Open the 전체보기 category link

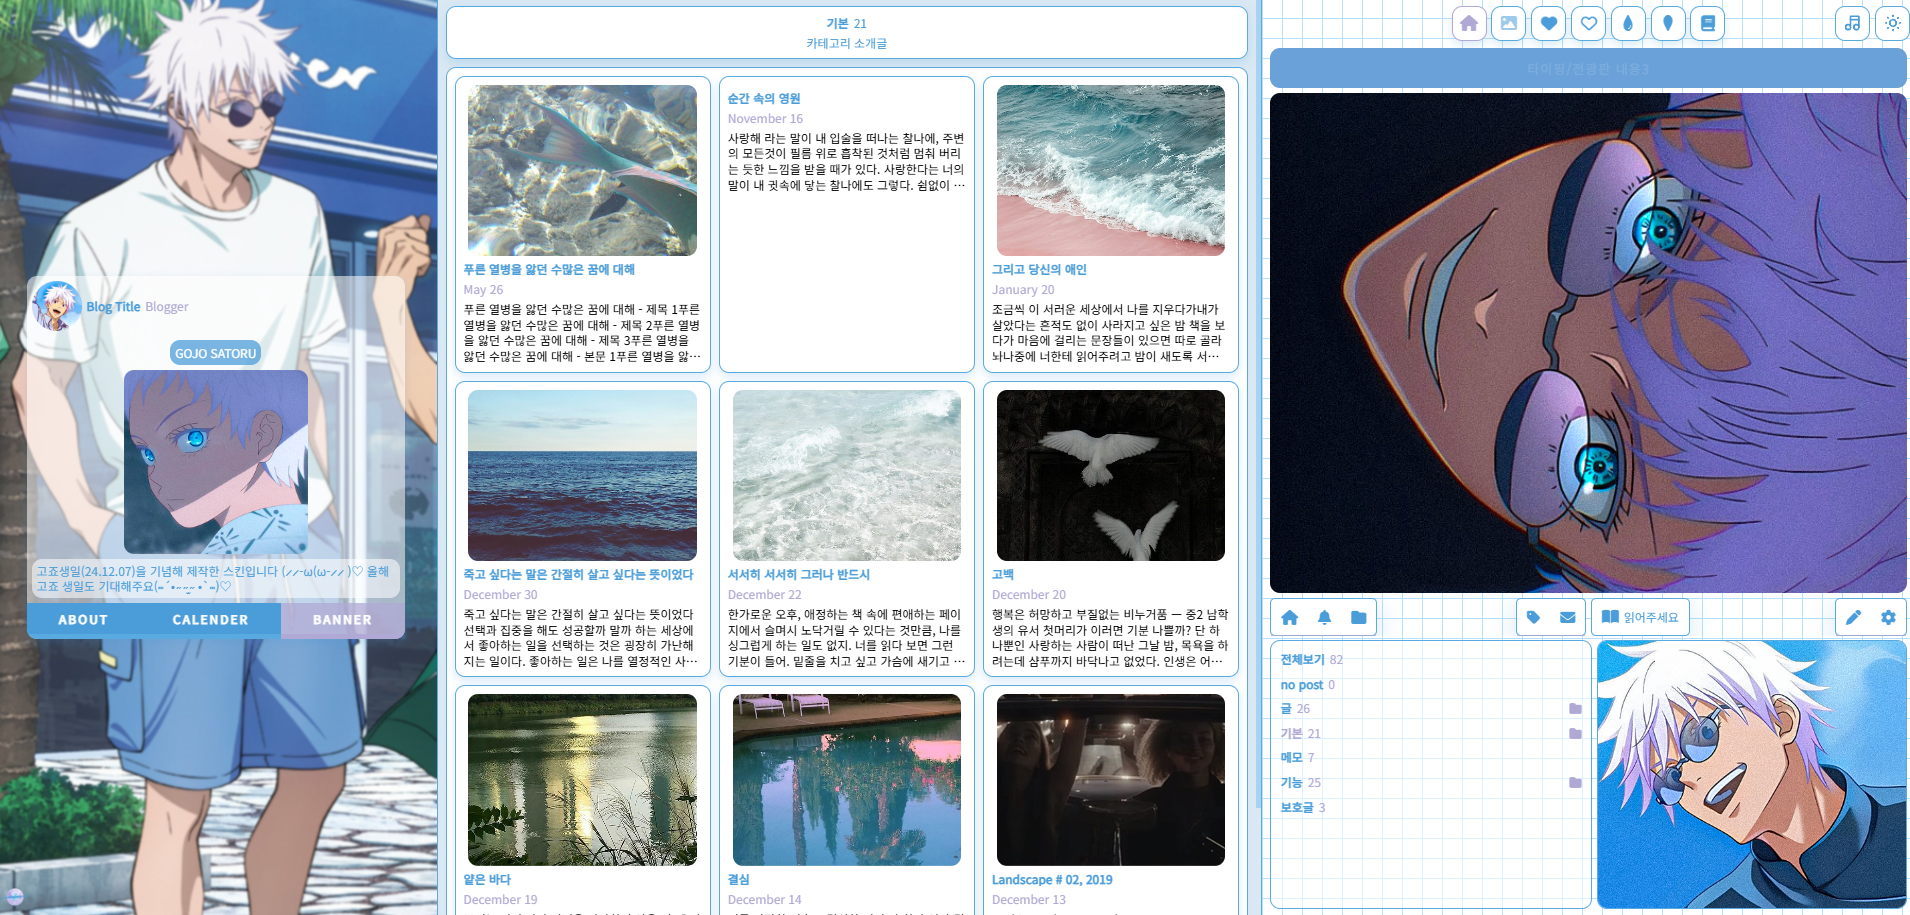coord(1302,660)
